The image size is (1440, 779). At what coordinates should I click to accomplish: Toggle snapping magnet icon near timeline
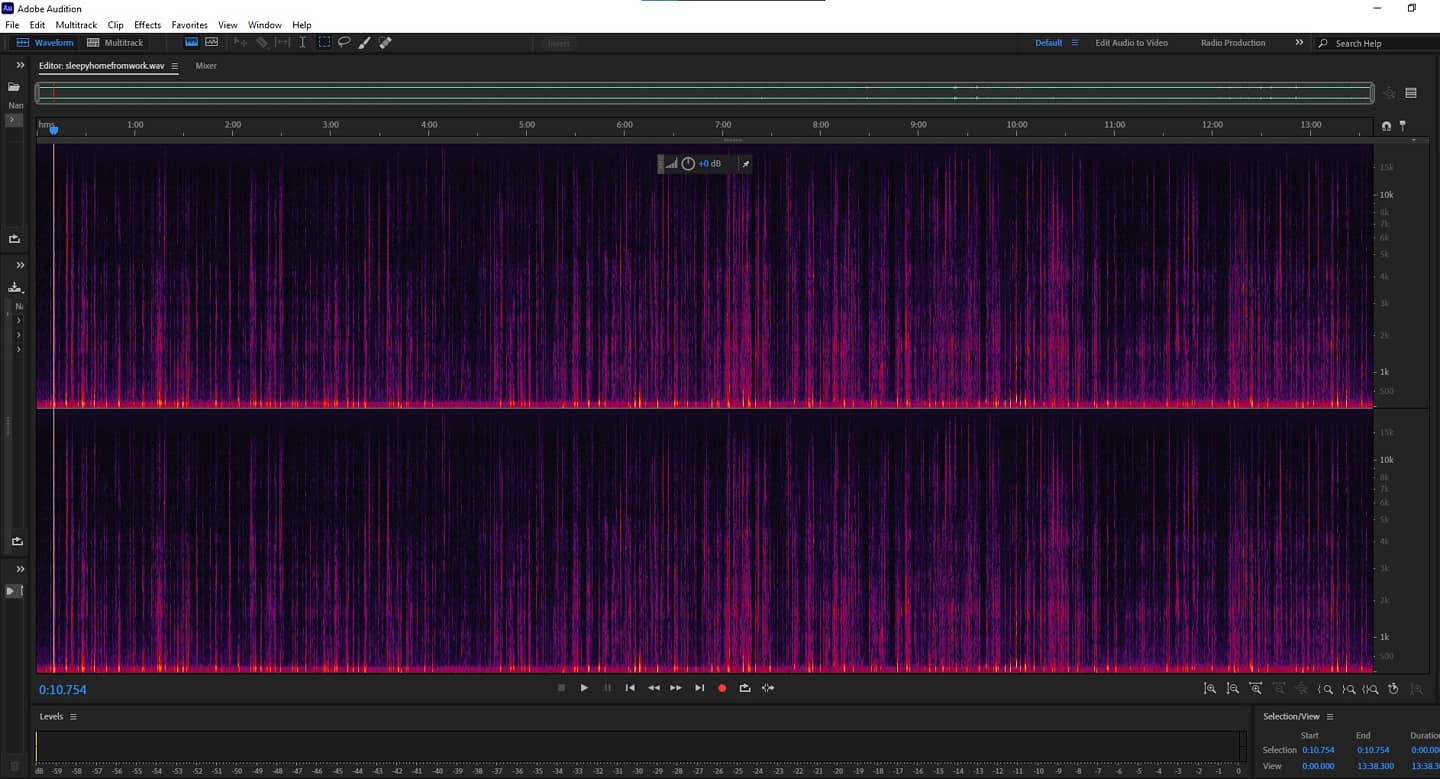[1386, 126]
